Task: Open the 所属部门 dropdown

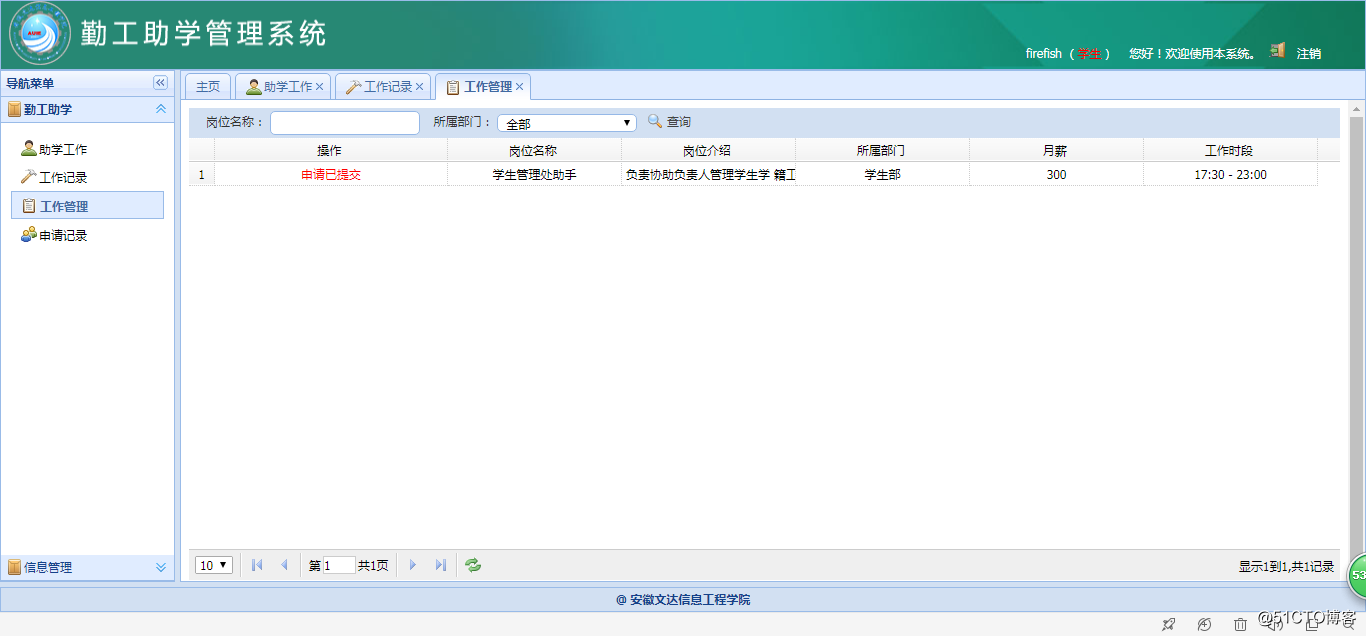Action: 567,123
